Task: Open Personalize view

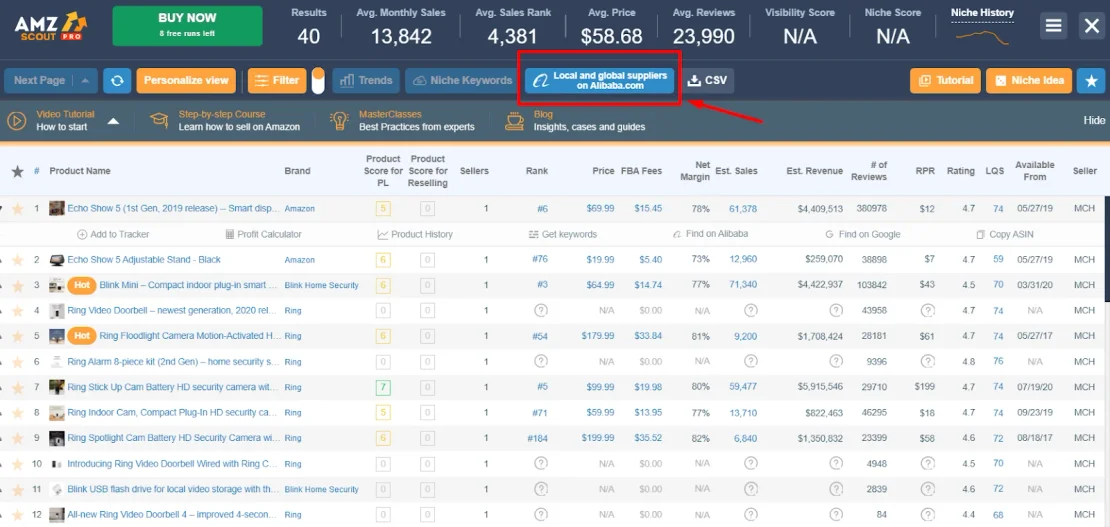Action: (186, 81)
